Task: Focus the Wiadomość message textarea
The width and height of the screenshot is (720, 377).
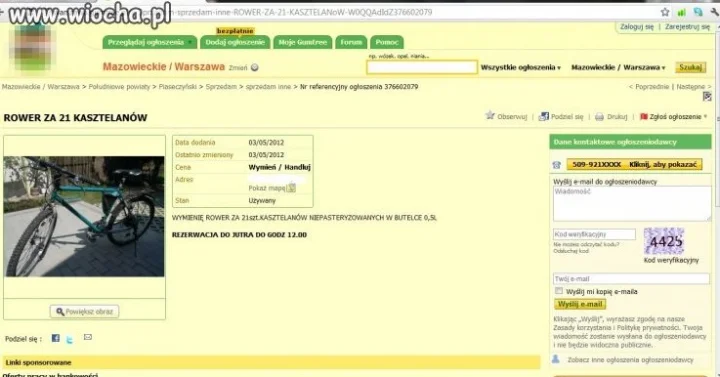Action: coord(632,203)
